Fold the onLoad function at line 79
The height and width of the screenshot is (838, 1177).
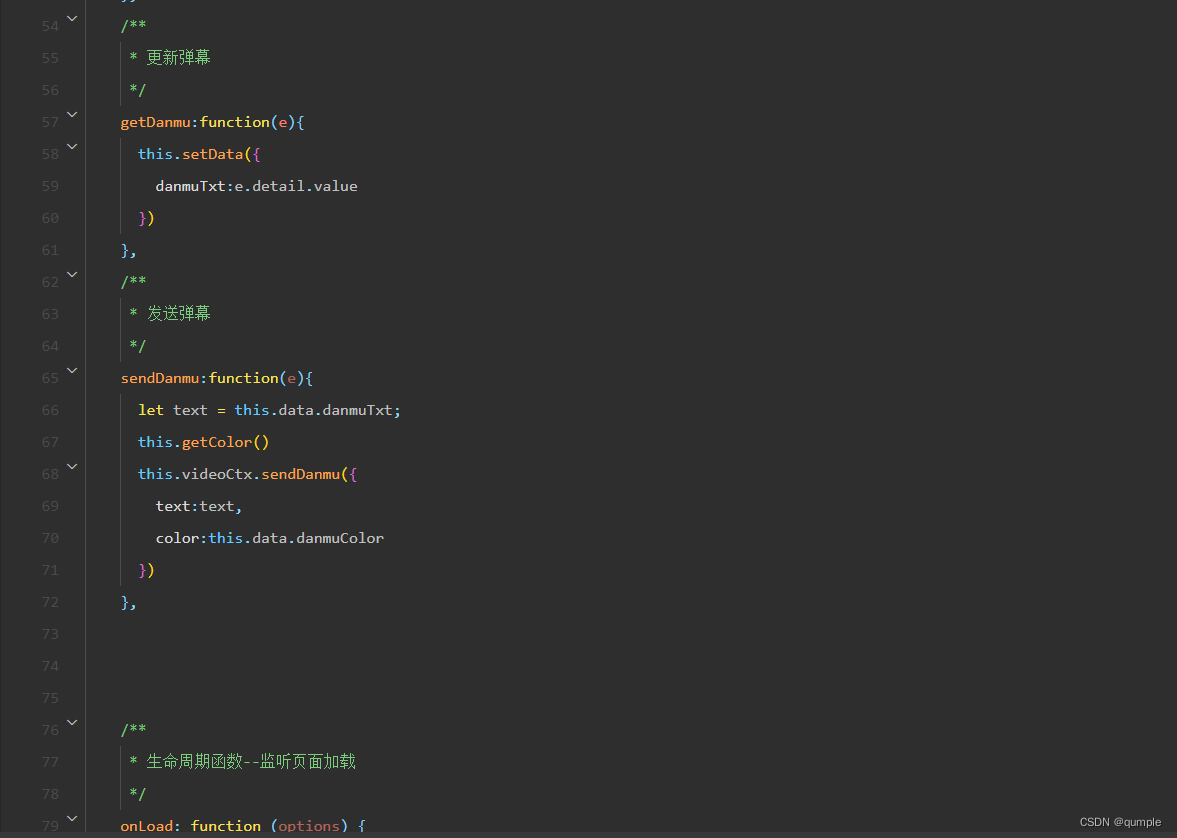[x=72, y=818]
